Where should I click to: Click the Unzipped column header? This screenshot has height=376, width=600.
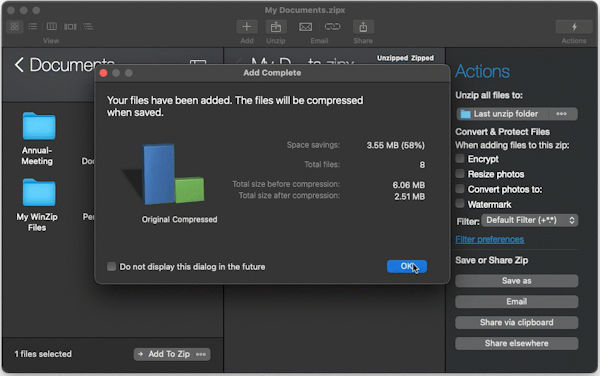tap(392, 58)
